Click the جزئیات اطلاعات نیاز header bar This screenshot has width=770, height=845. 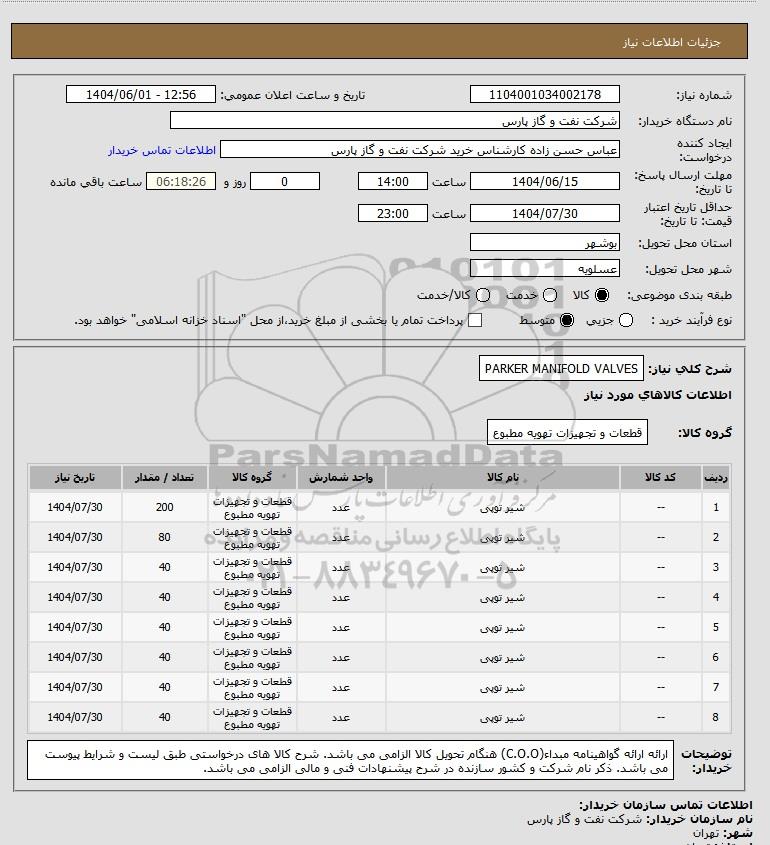(379, 41)
